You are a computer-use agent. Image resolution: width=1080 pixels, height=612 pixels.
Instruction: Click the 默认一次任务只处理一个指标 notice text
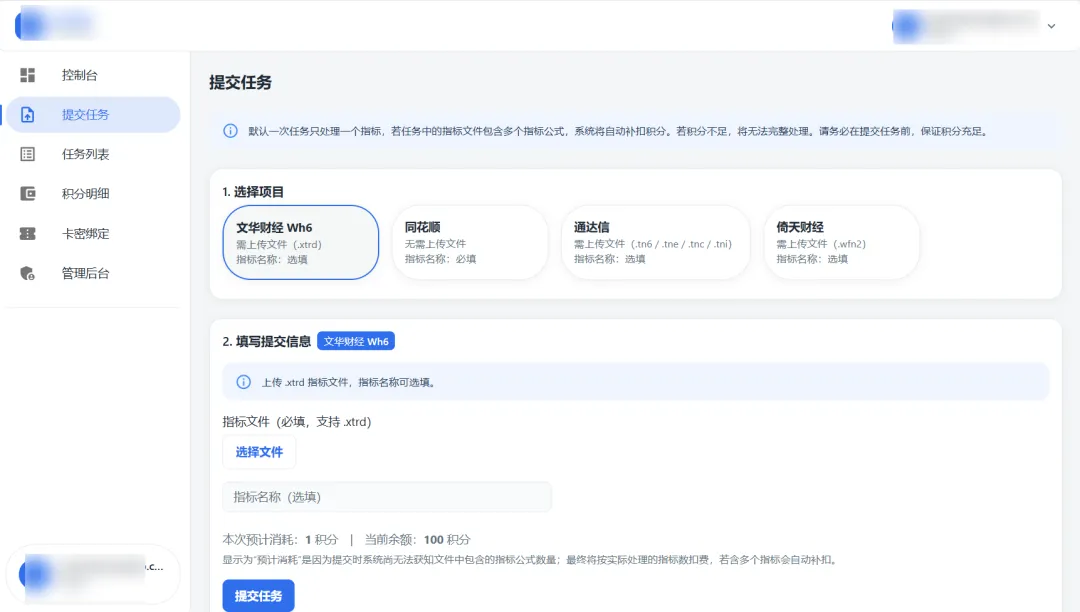tap(619, 131)
